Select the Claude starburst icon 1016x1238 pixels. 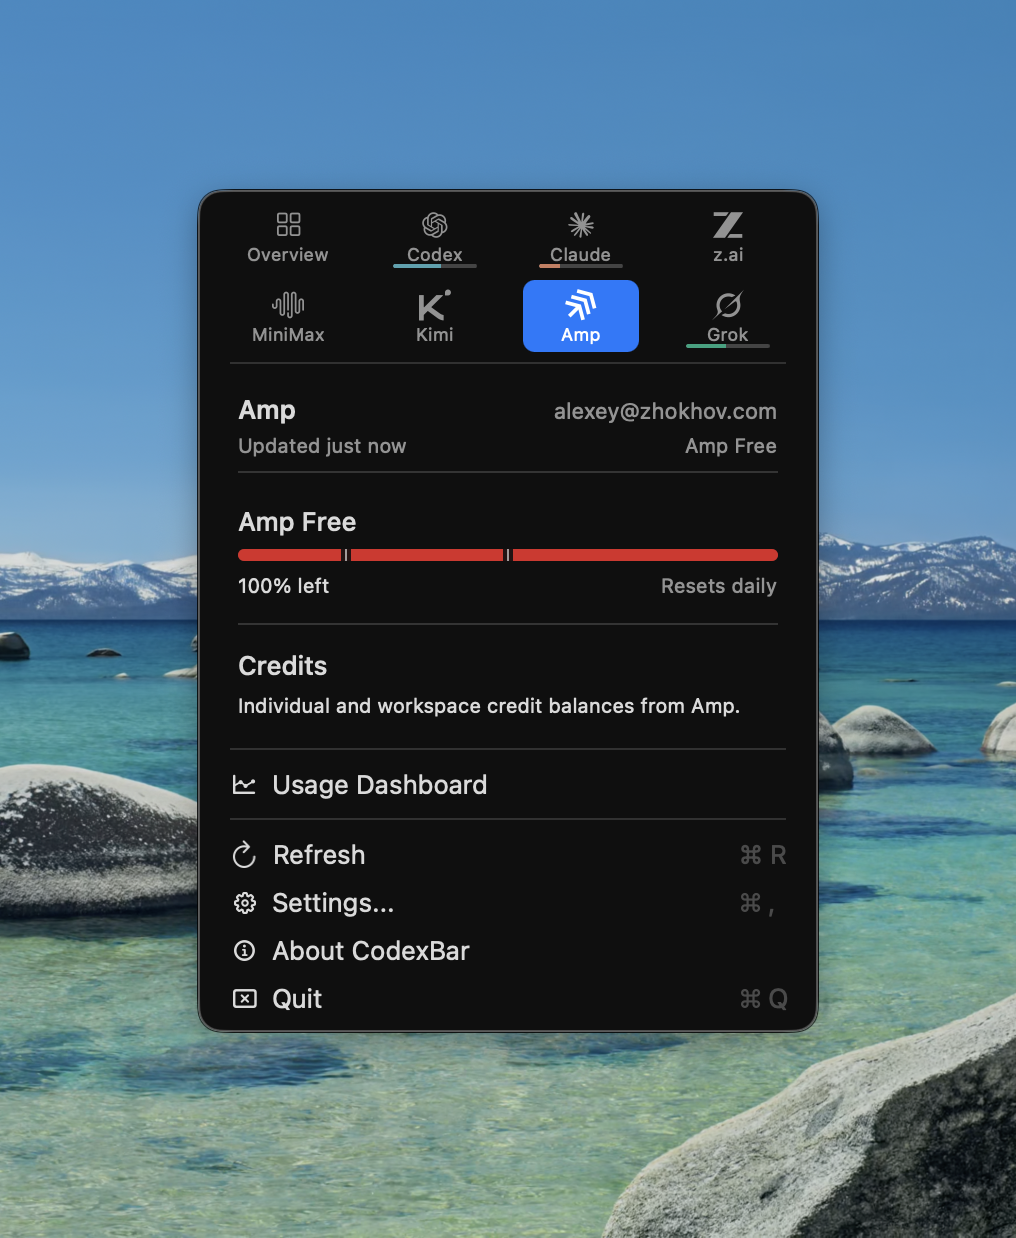click(x=581, y=224)
